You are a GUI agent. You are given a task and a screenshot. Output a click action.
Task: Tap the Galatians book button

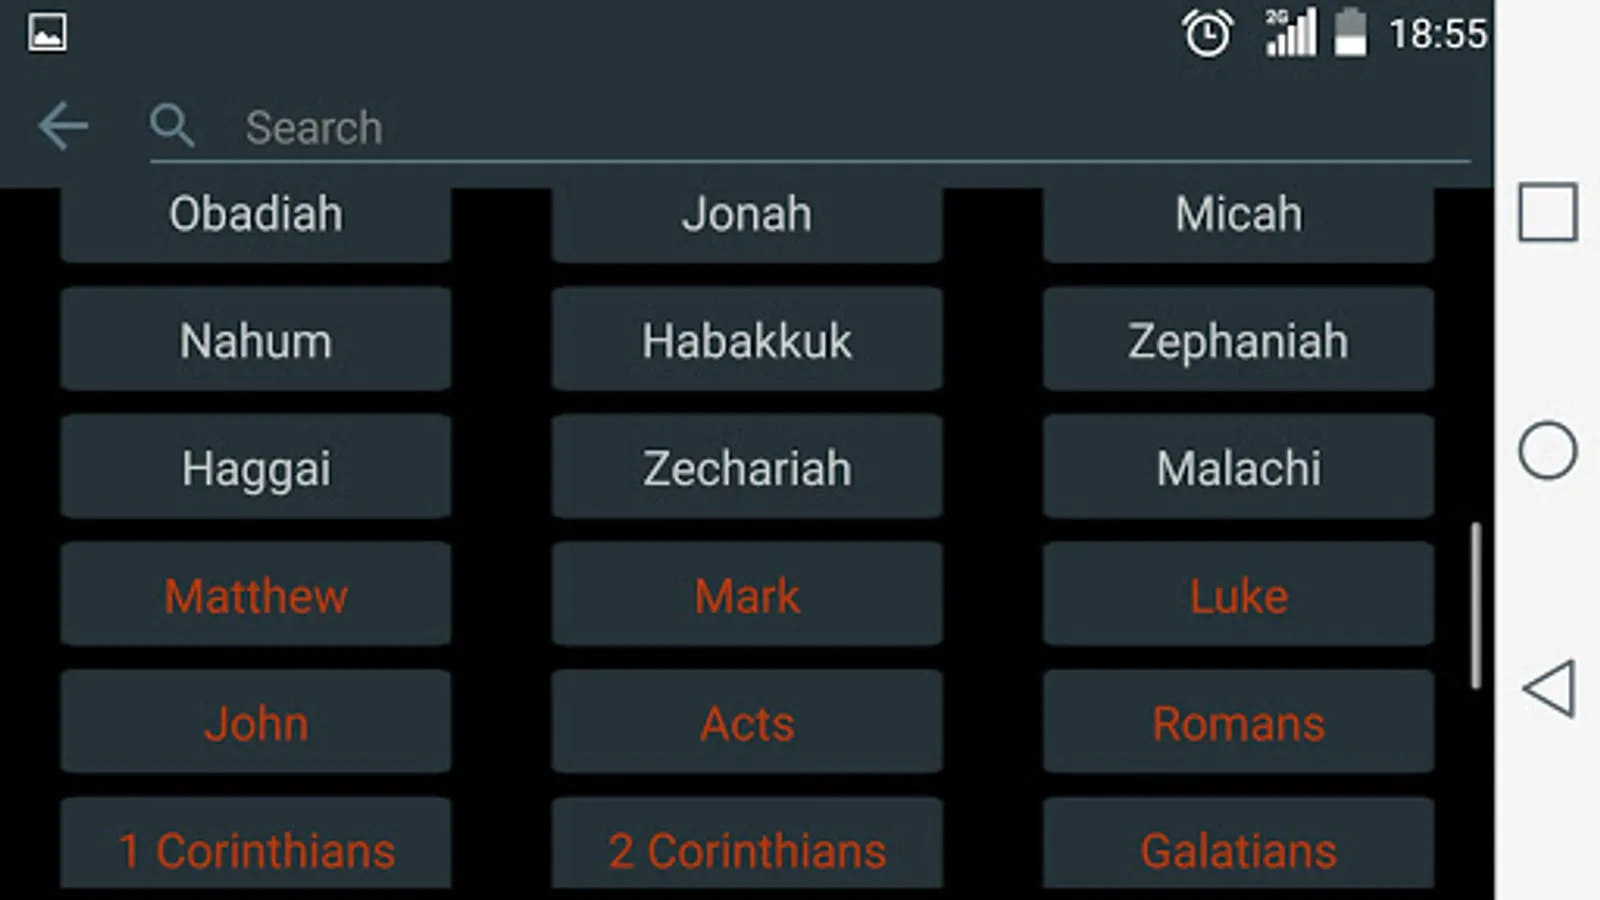1238,843
